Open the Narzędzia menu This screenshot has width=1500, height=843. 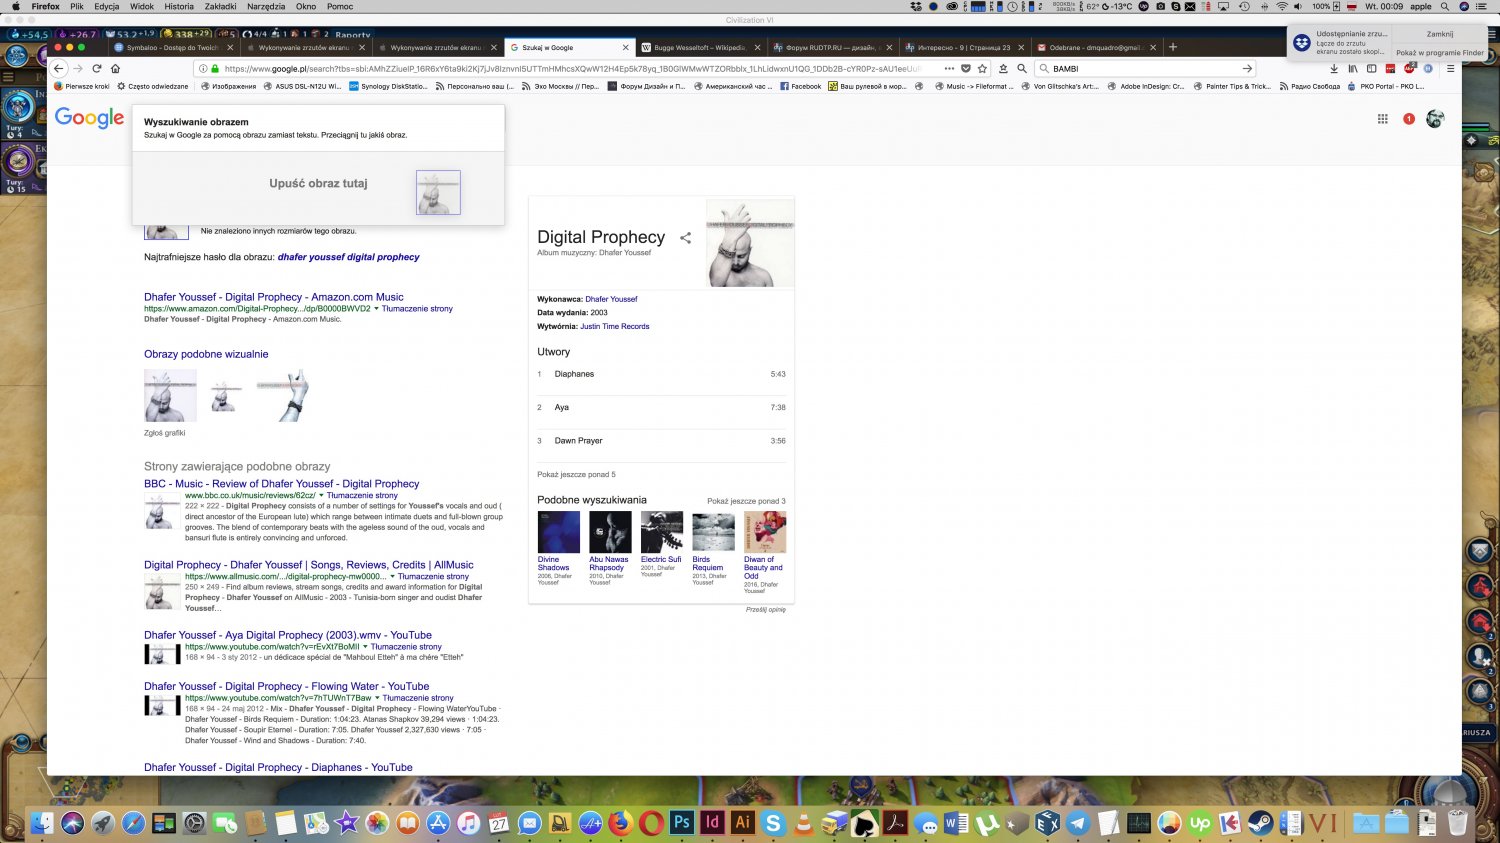pyautogui.click(x=266, y=6)
